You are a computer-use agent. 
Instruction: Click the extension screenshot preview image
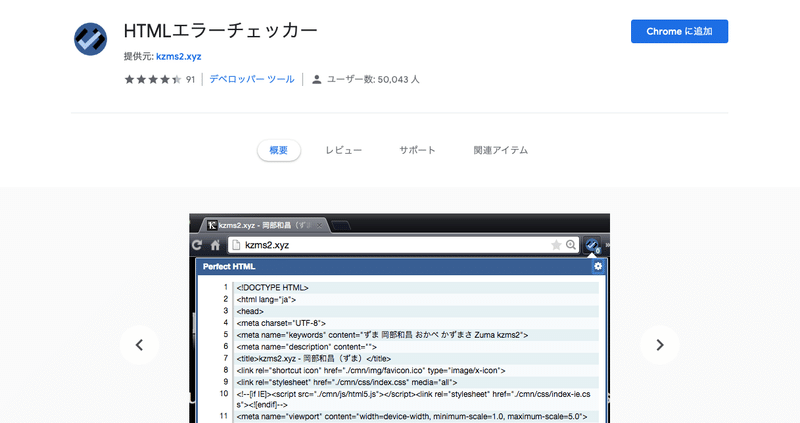pyautogui.click(x=399, y=318)
